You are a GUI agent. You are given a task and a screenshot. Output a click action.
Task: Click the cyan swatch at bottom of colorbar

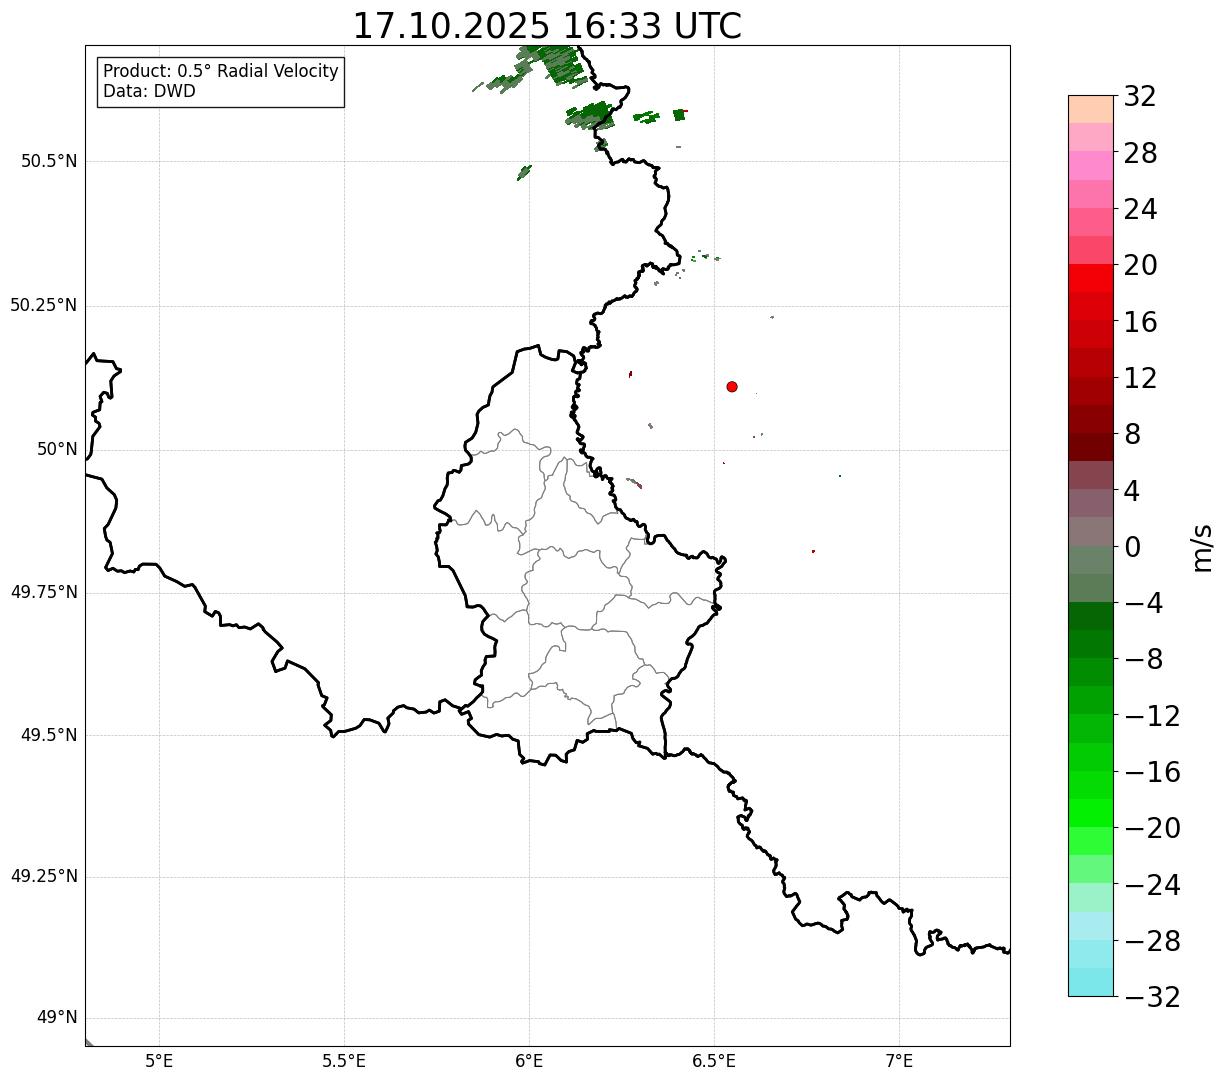coord(1091,982)
